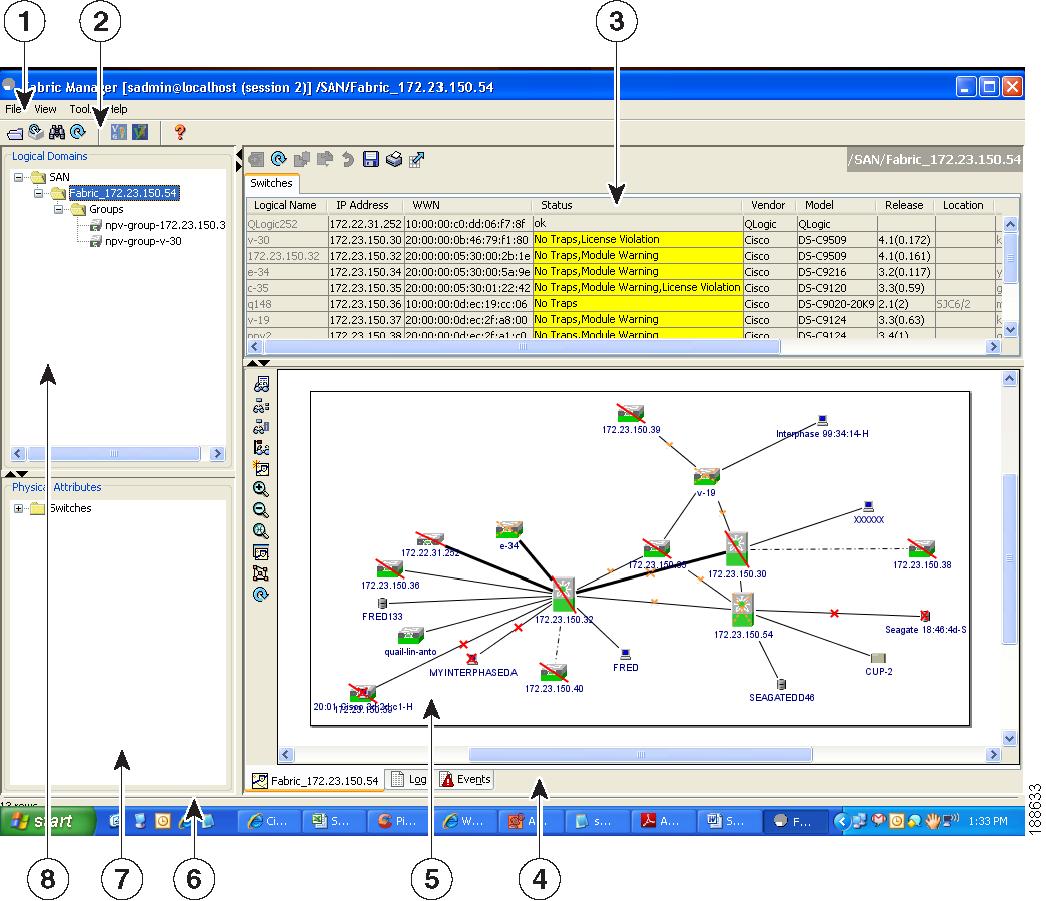
Task: Open the View menu
Action: (45, 109)
